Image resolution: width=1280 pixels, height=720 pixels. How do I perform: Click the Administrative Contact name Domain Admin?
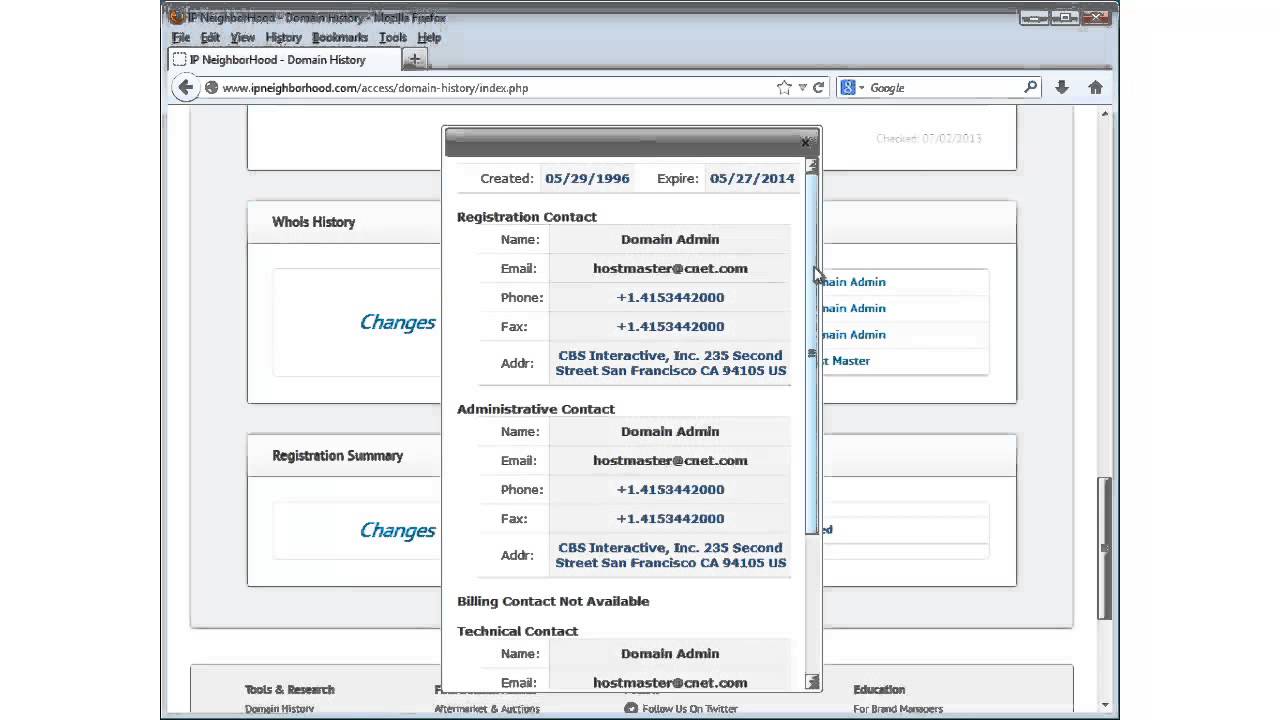[x=670, y=432]
